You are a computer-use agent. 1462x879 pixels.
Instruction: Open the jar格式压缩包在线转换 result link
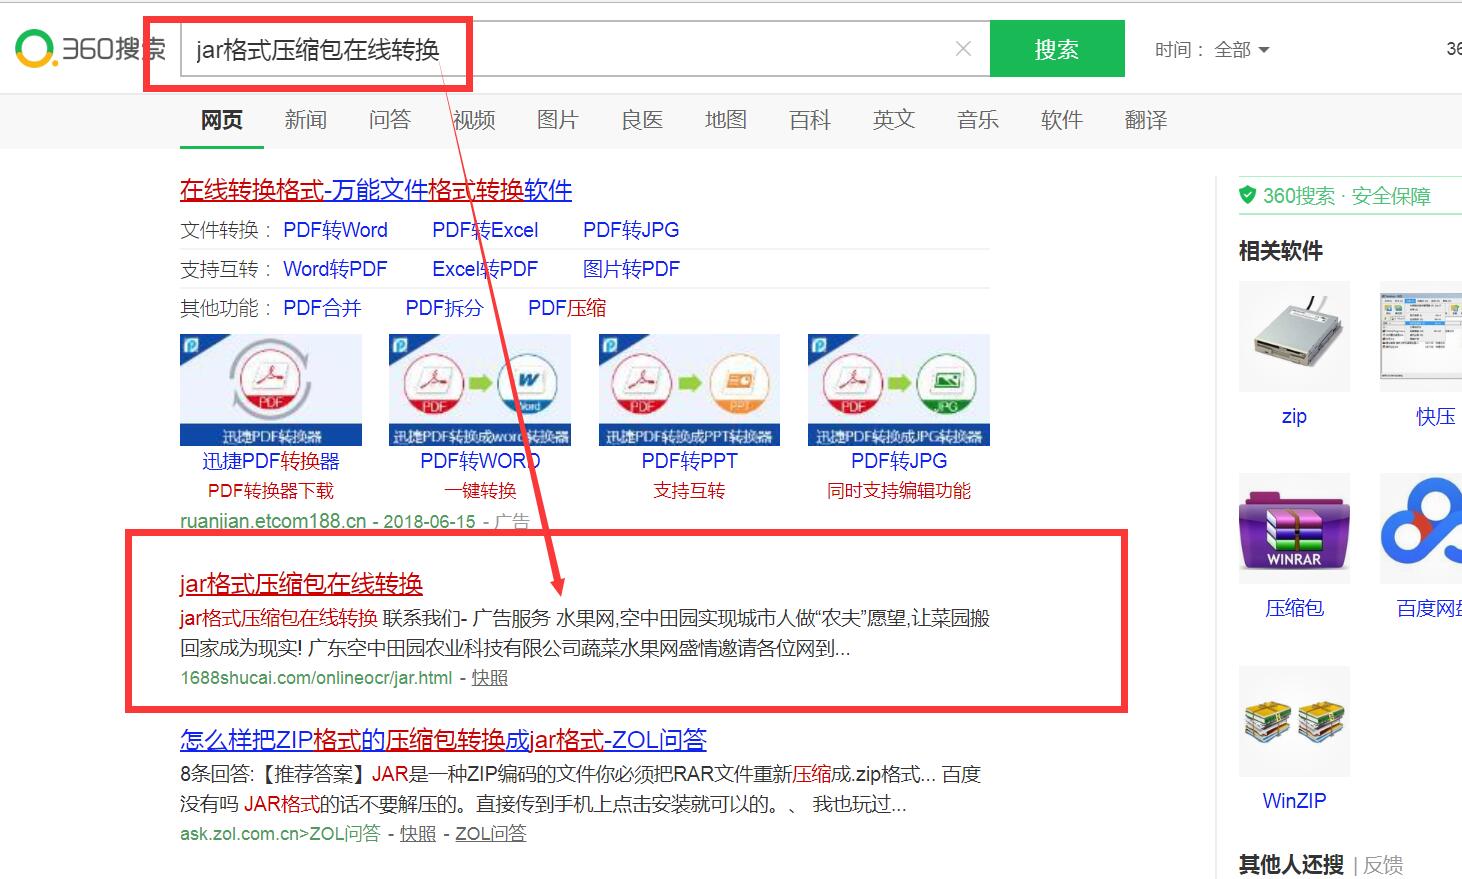pos(301,584)
